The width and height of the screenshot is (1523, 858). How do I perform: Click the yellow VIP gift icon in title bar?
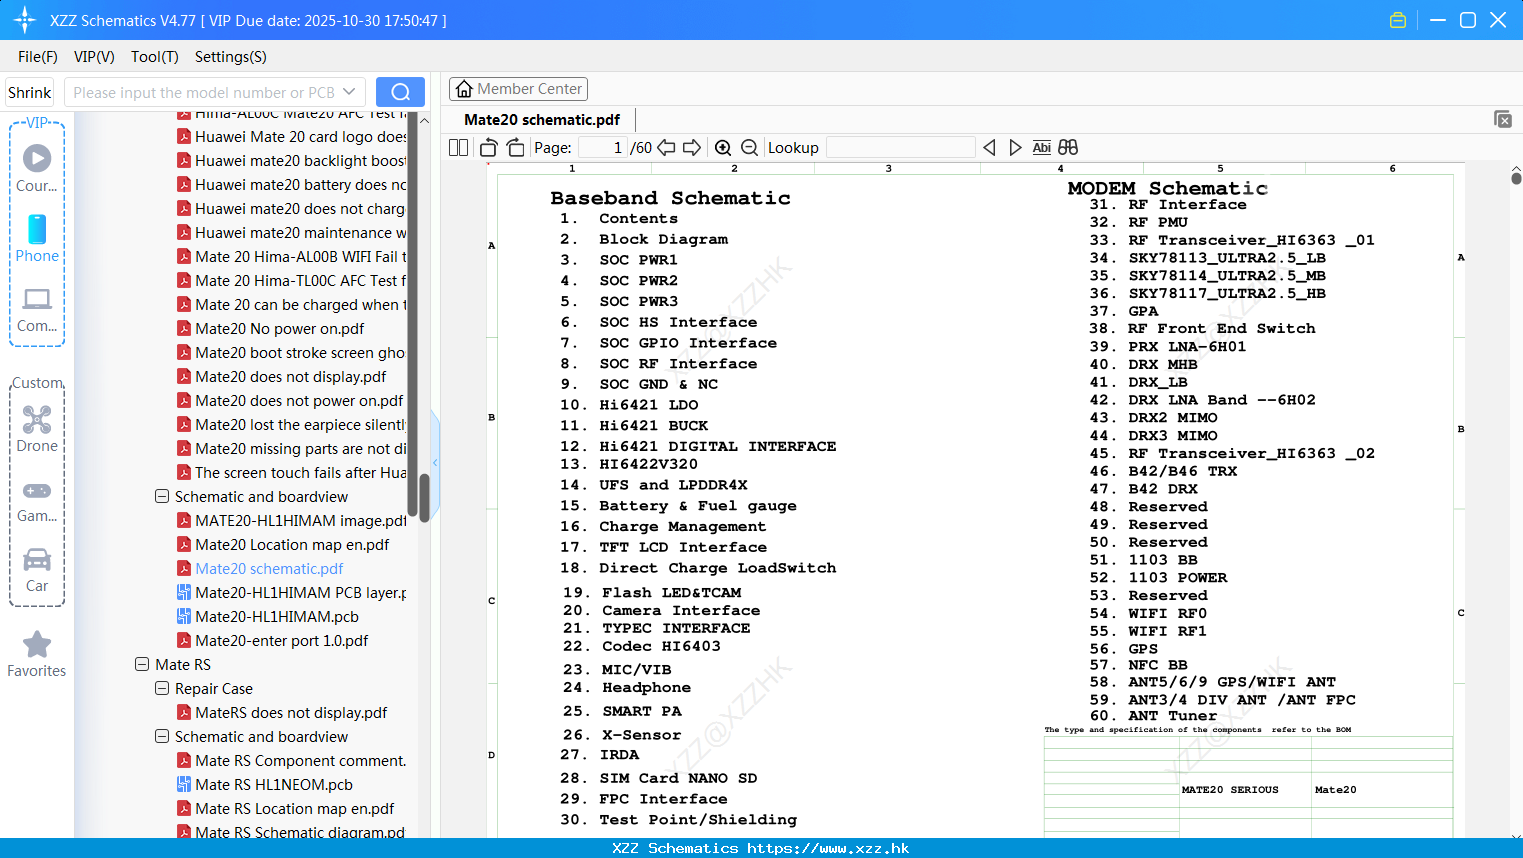(1398, 20)
